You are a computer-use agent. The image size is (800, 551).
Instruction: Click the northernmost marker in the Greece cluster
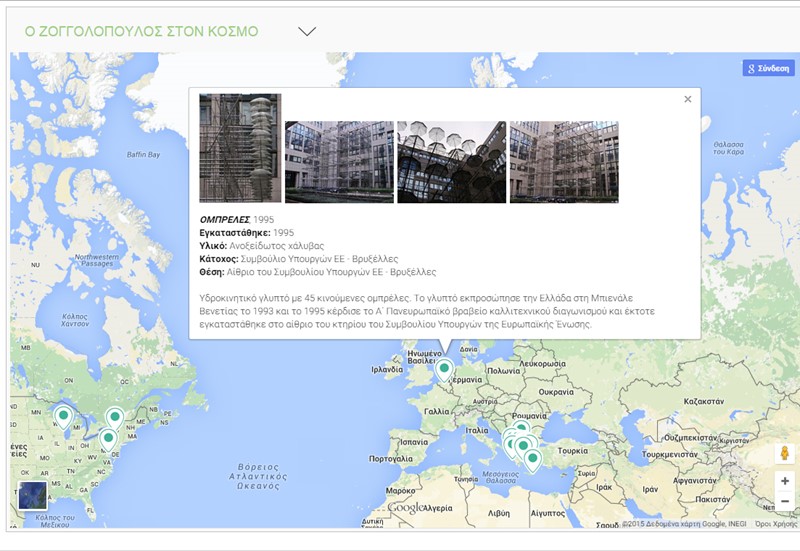tap(521, 428)
